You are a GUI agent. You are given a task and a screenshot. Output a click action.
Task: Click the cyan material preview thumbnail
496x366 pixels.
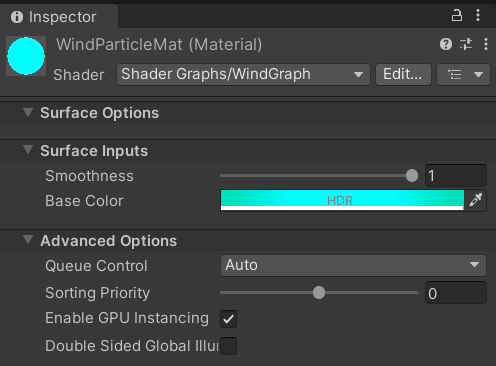pos(26,56)
